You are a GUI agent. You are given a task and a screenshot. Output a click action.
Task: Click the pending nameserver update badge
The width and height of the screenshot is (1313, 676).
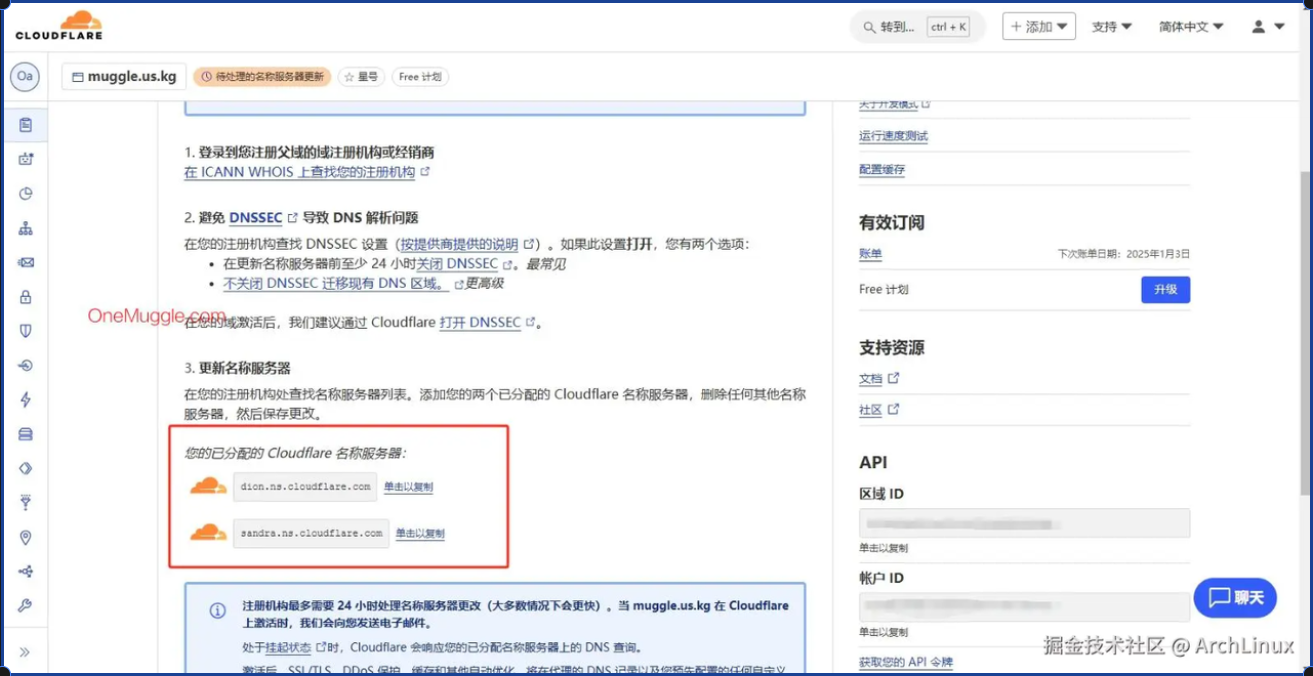coord(261,77)
